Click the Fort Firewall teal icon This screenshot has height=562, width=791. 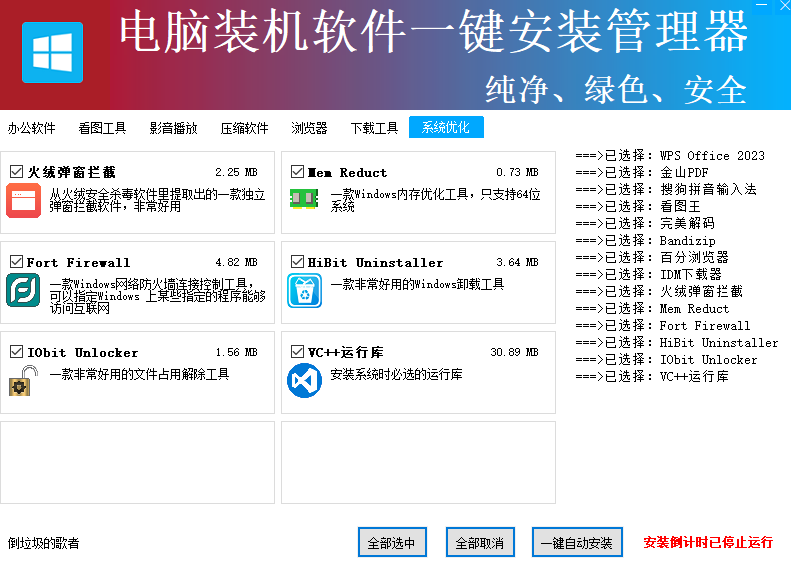(23, 290)
